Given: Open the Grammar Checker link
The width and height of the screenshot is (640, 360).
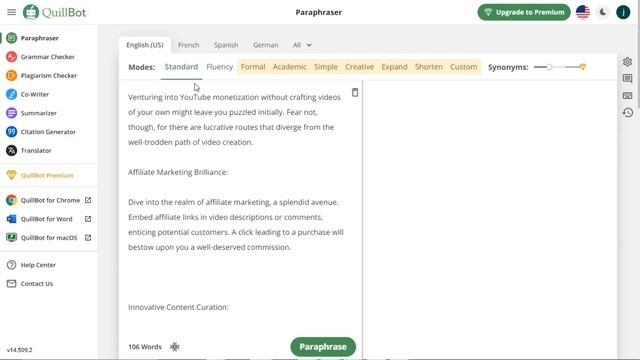Looking at the screenshot, I should coord(48,57).
